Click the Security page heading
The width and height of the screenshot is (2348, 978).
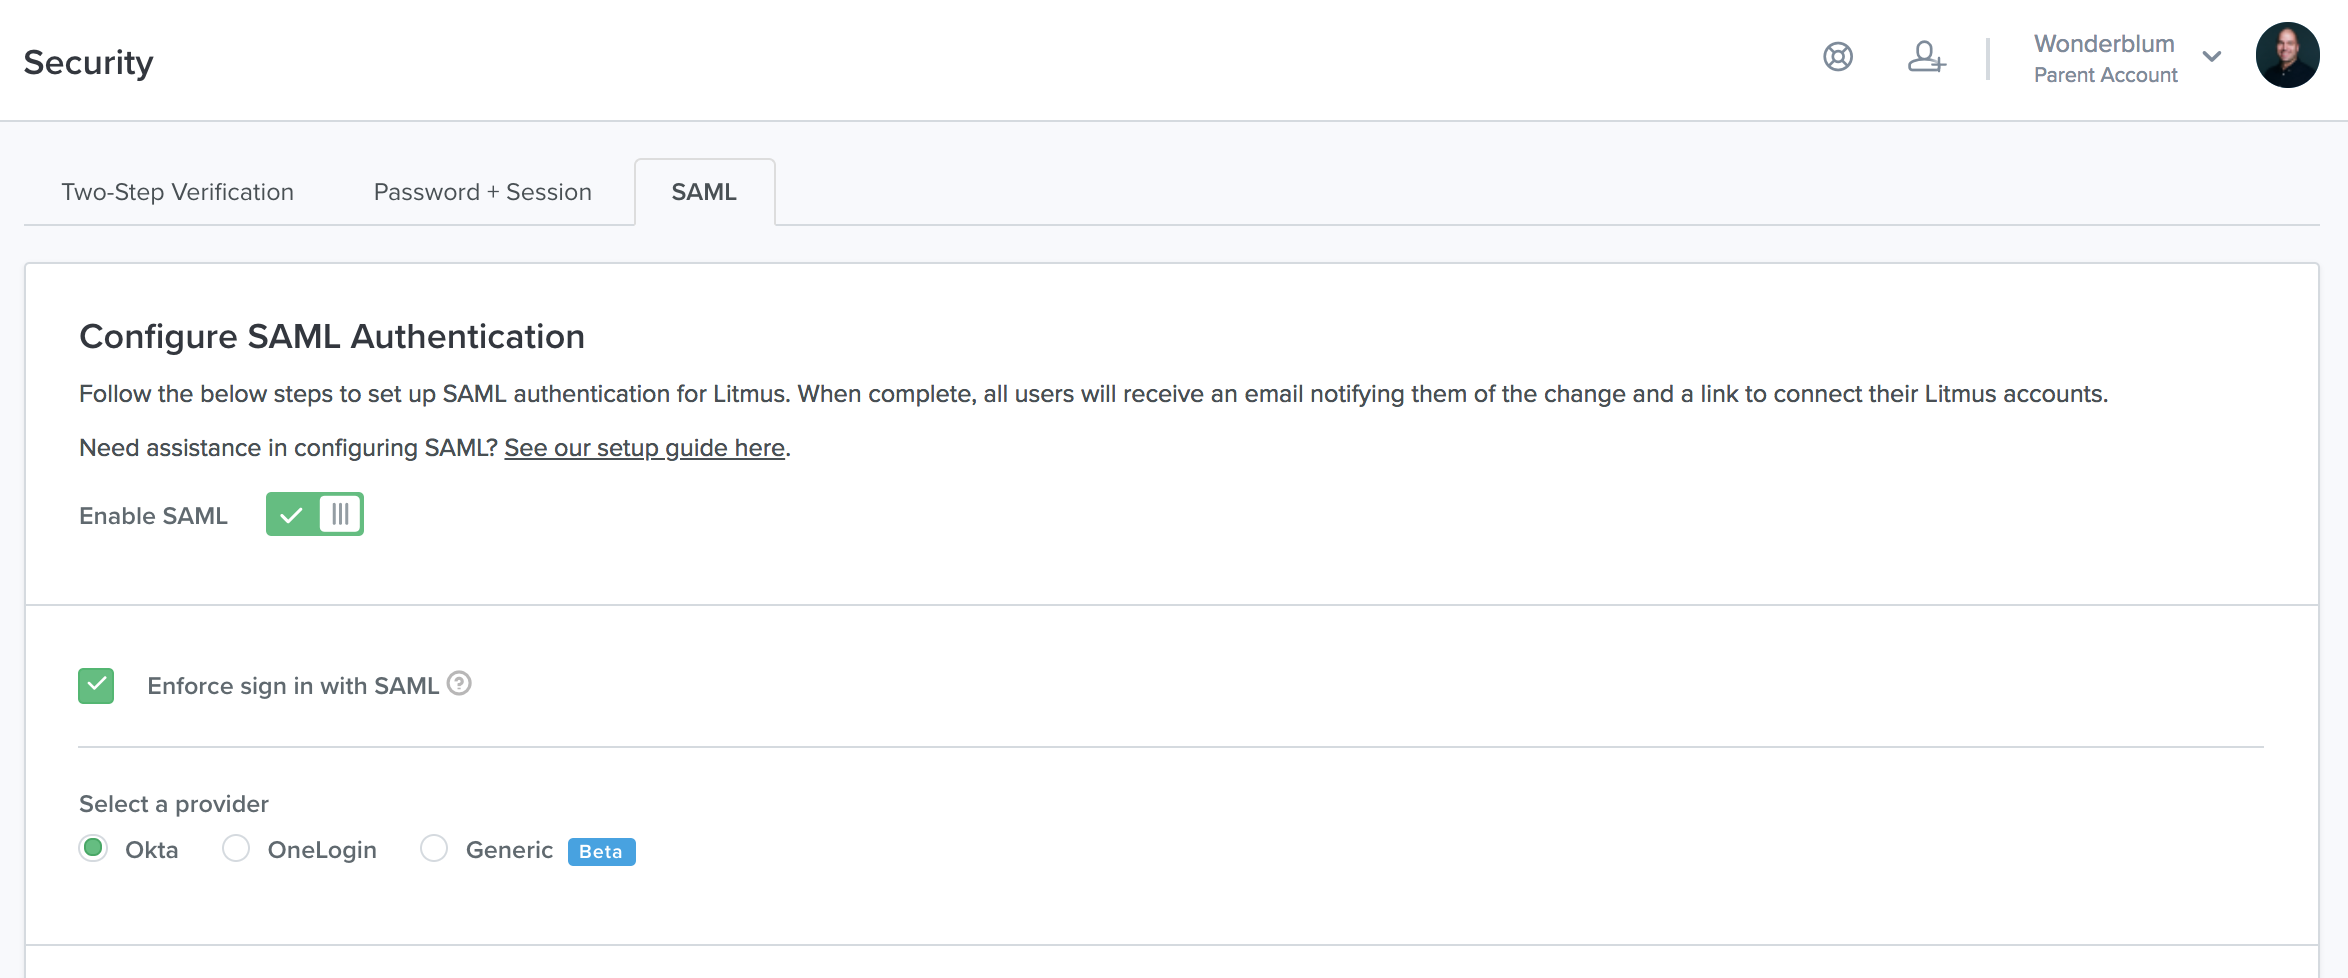88,62
